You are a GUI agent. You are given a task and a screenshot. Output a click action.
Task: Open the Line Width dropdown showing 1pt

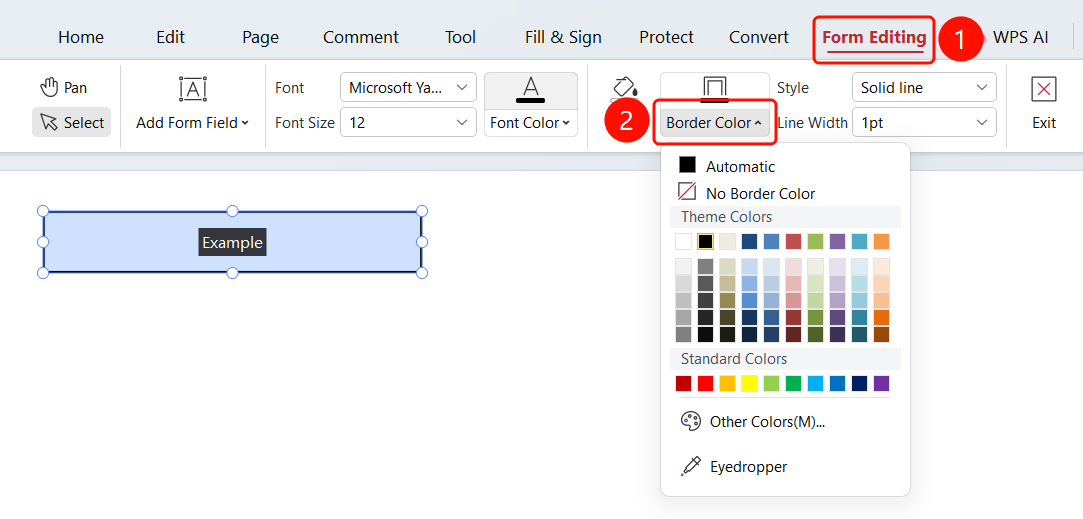924,122
